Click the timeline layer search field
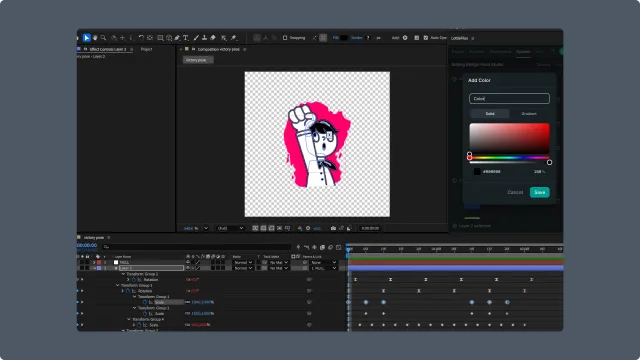The width and height of the screenshot is (640, 360). click(197, 247)
